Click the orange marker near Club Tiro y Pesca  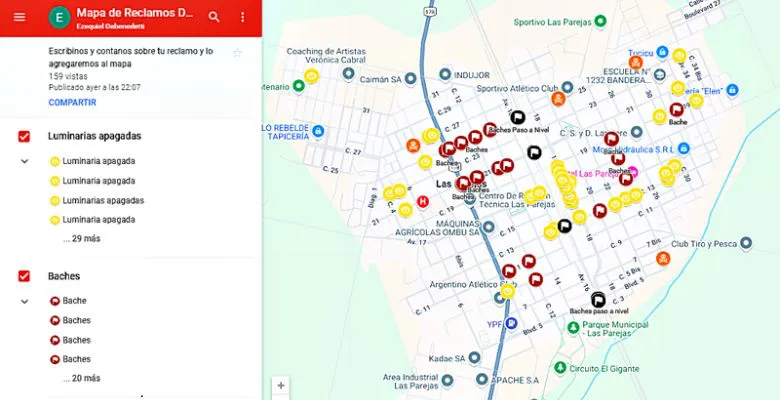[x=663, y=259]
